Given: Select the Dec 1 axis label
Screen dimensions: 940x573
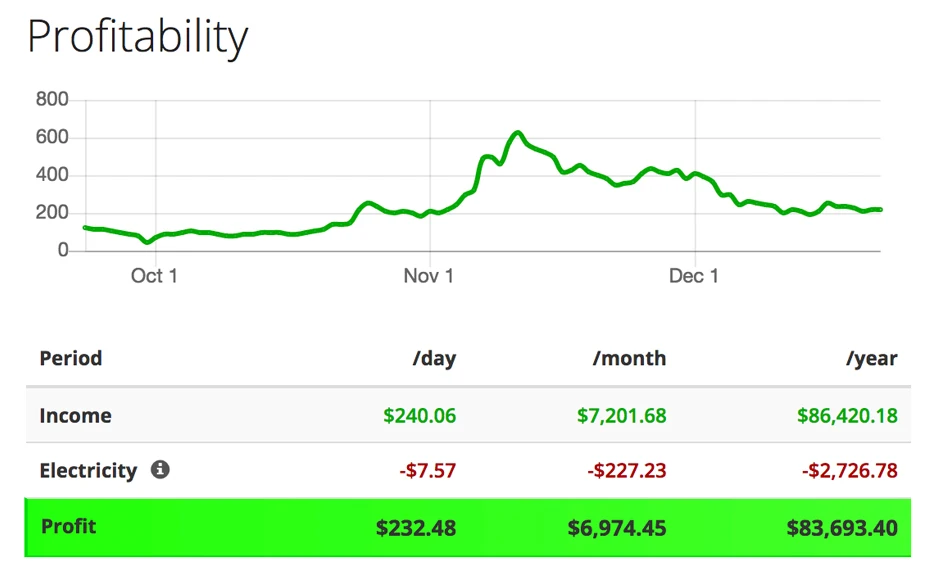Looking at the screenshot, I should click(694, 276).
